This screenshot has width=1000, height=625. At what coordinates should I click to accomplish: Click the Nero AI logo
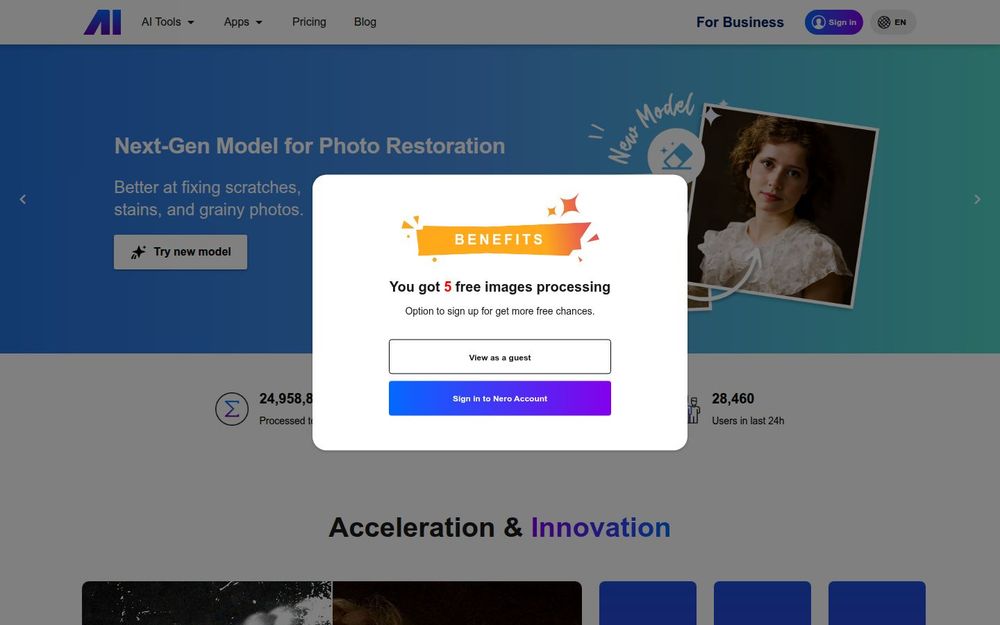point(102,22)
